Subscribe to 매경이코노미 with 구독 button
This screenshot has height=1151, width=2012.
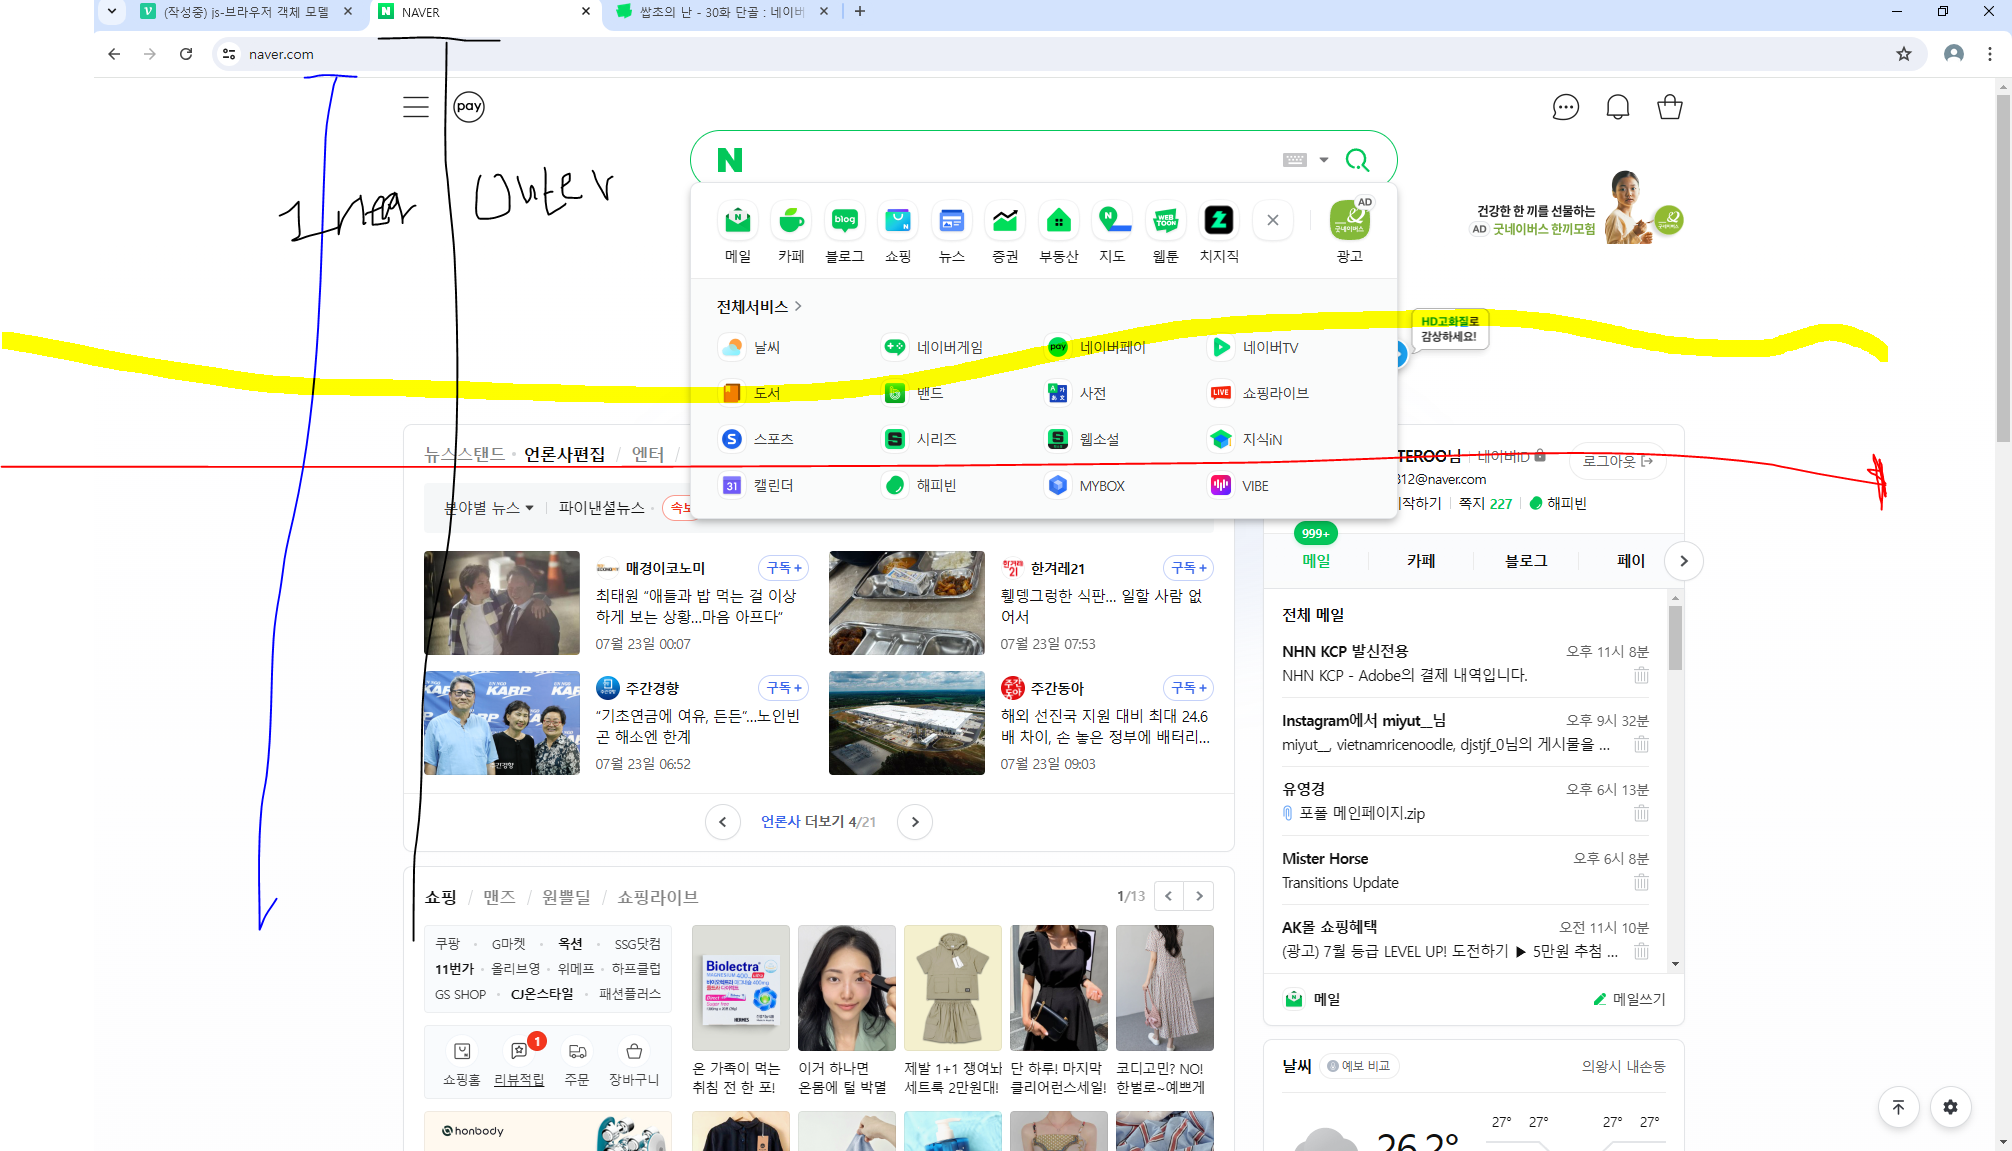(x=783, y=568)
